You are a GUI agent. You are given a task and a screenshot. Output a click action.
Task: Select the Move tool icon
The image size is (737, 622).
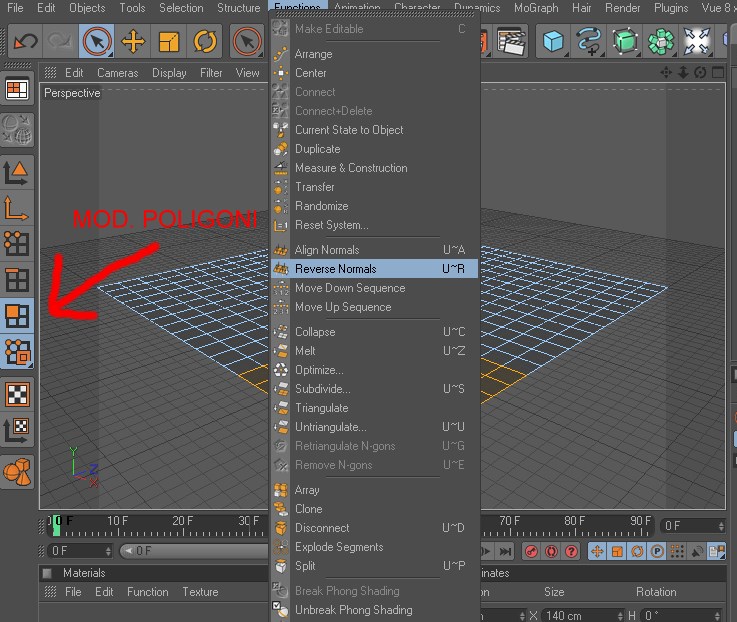point(133,41)
